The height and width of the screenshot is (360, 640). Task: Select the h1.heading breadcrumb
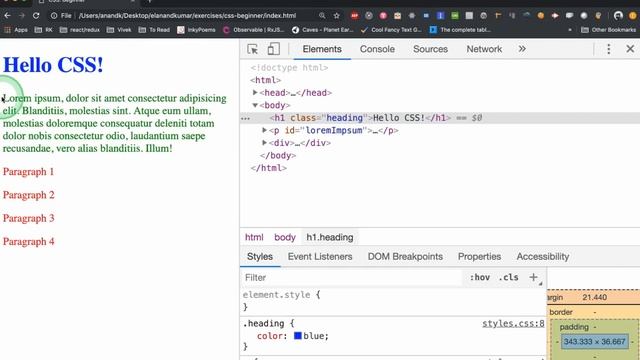[330, 237]
